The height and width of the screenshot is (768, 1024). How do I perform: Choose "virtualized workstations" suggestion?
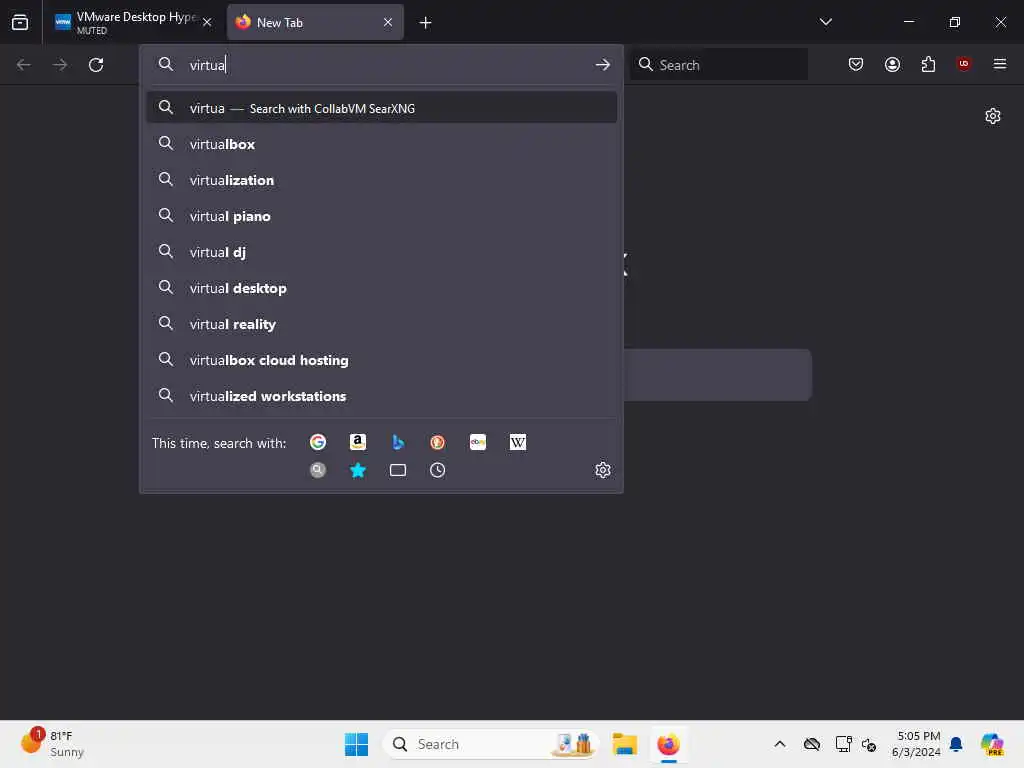tap(381, 396)
